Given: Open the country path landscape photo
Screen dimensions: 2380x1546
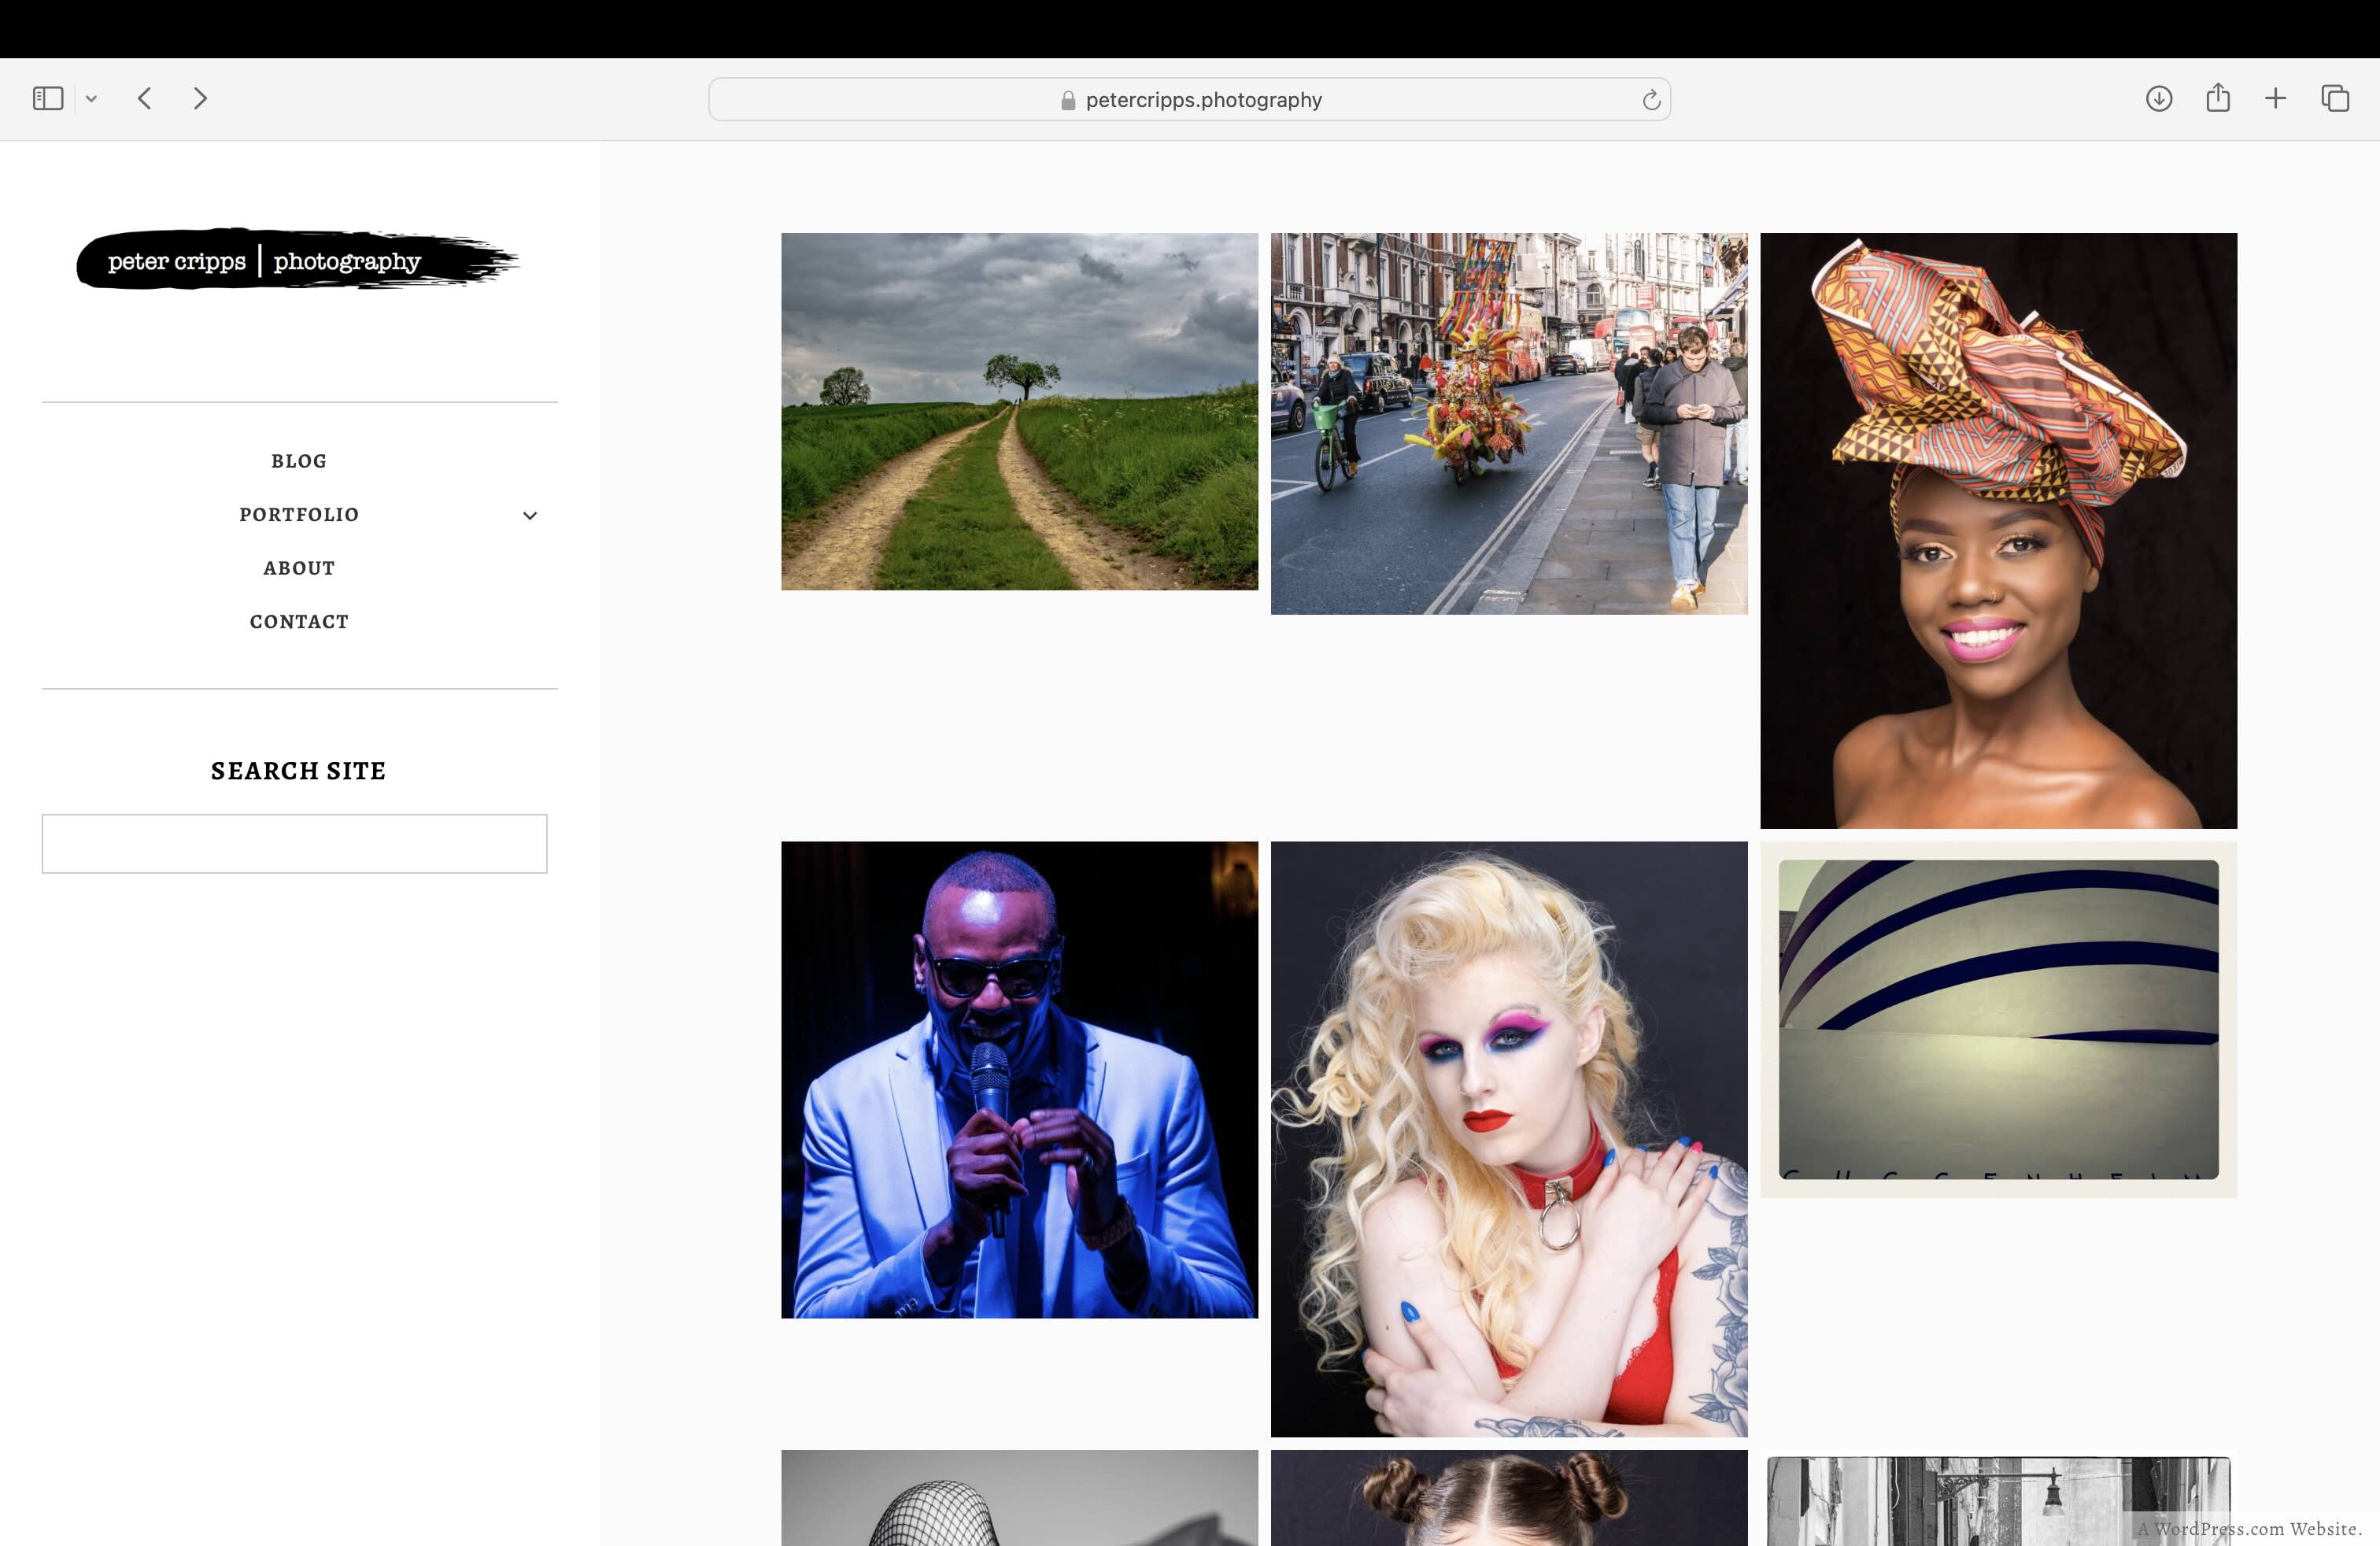Looking at the screenshot, I should point(1019,411).
